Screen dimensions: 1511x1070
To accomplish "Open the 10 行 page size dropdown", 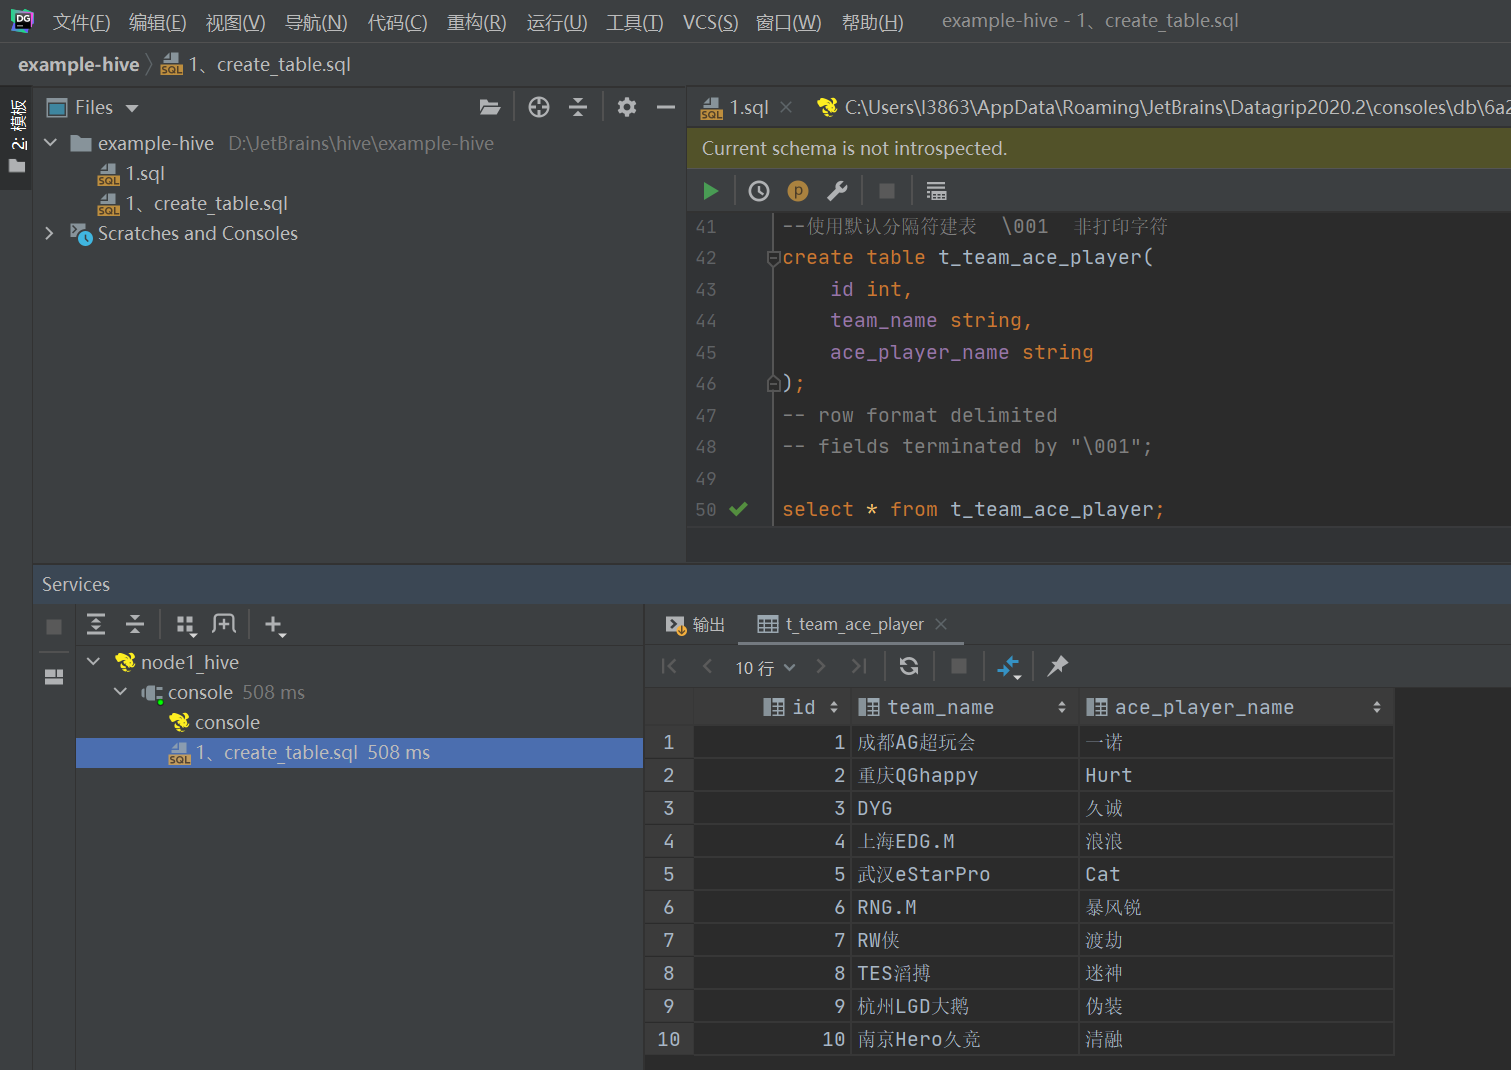I will (765, 667).
